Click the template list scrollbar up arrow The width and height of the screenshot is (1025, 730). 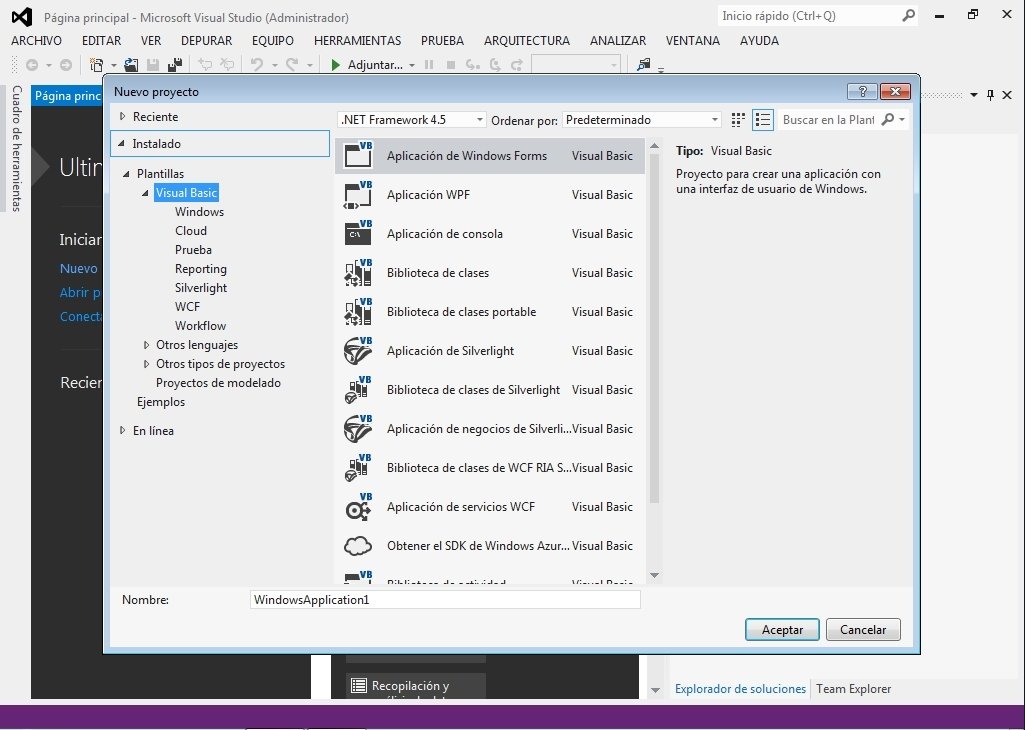(x=654, y=146)
